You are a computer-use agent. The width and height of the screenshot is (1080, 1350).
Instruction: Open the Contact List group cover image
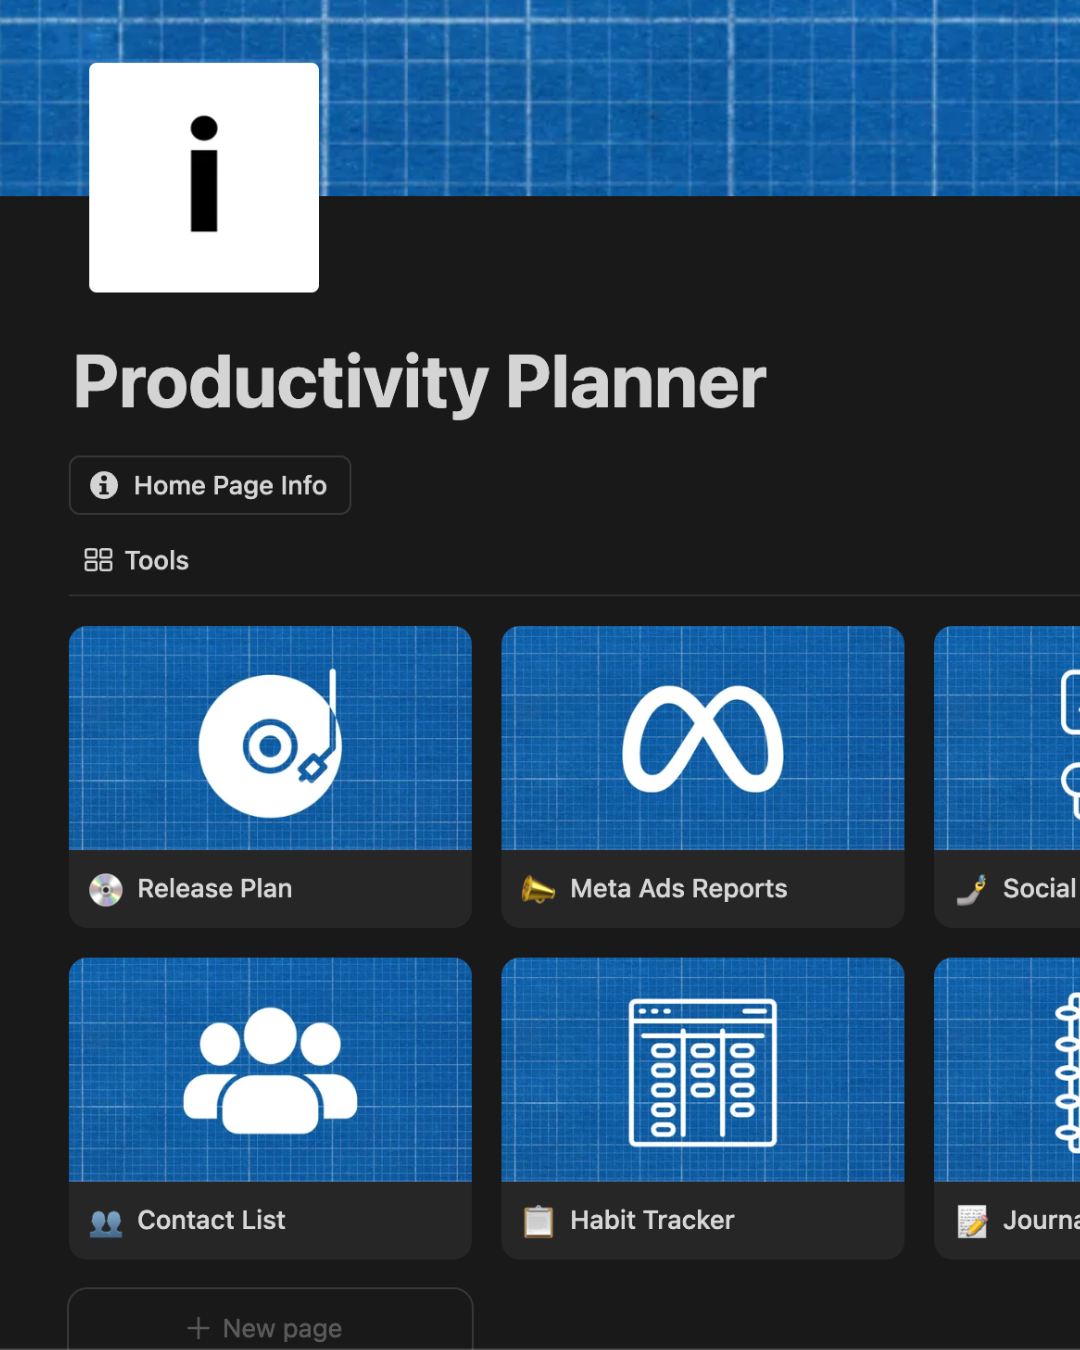coord(270,1070)
